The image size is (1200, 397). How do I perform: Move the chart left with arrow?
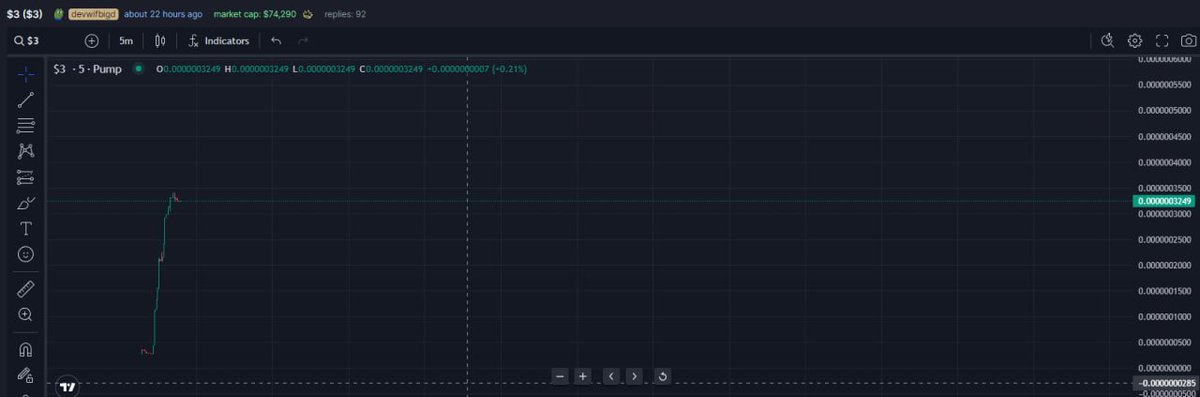coord(611,376)
